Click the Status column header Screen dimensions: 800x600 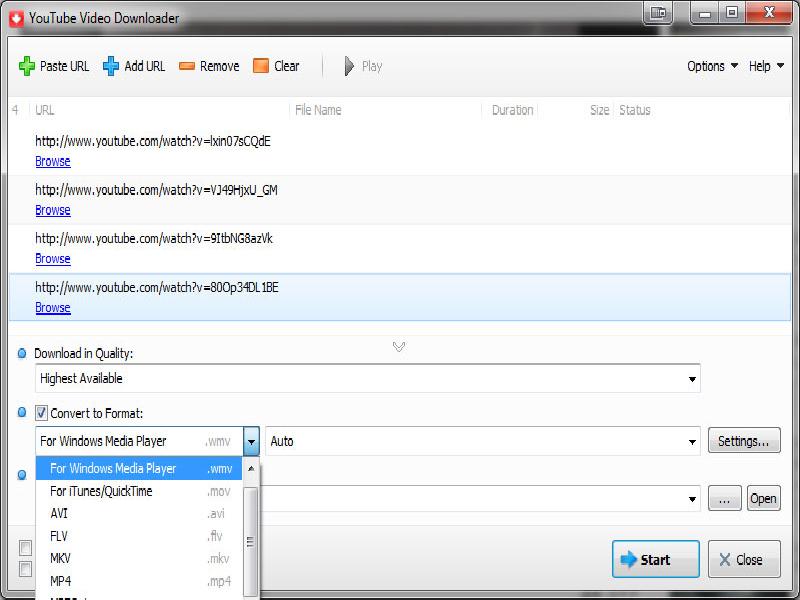tap(702, 110)
